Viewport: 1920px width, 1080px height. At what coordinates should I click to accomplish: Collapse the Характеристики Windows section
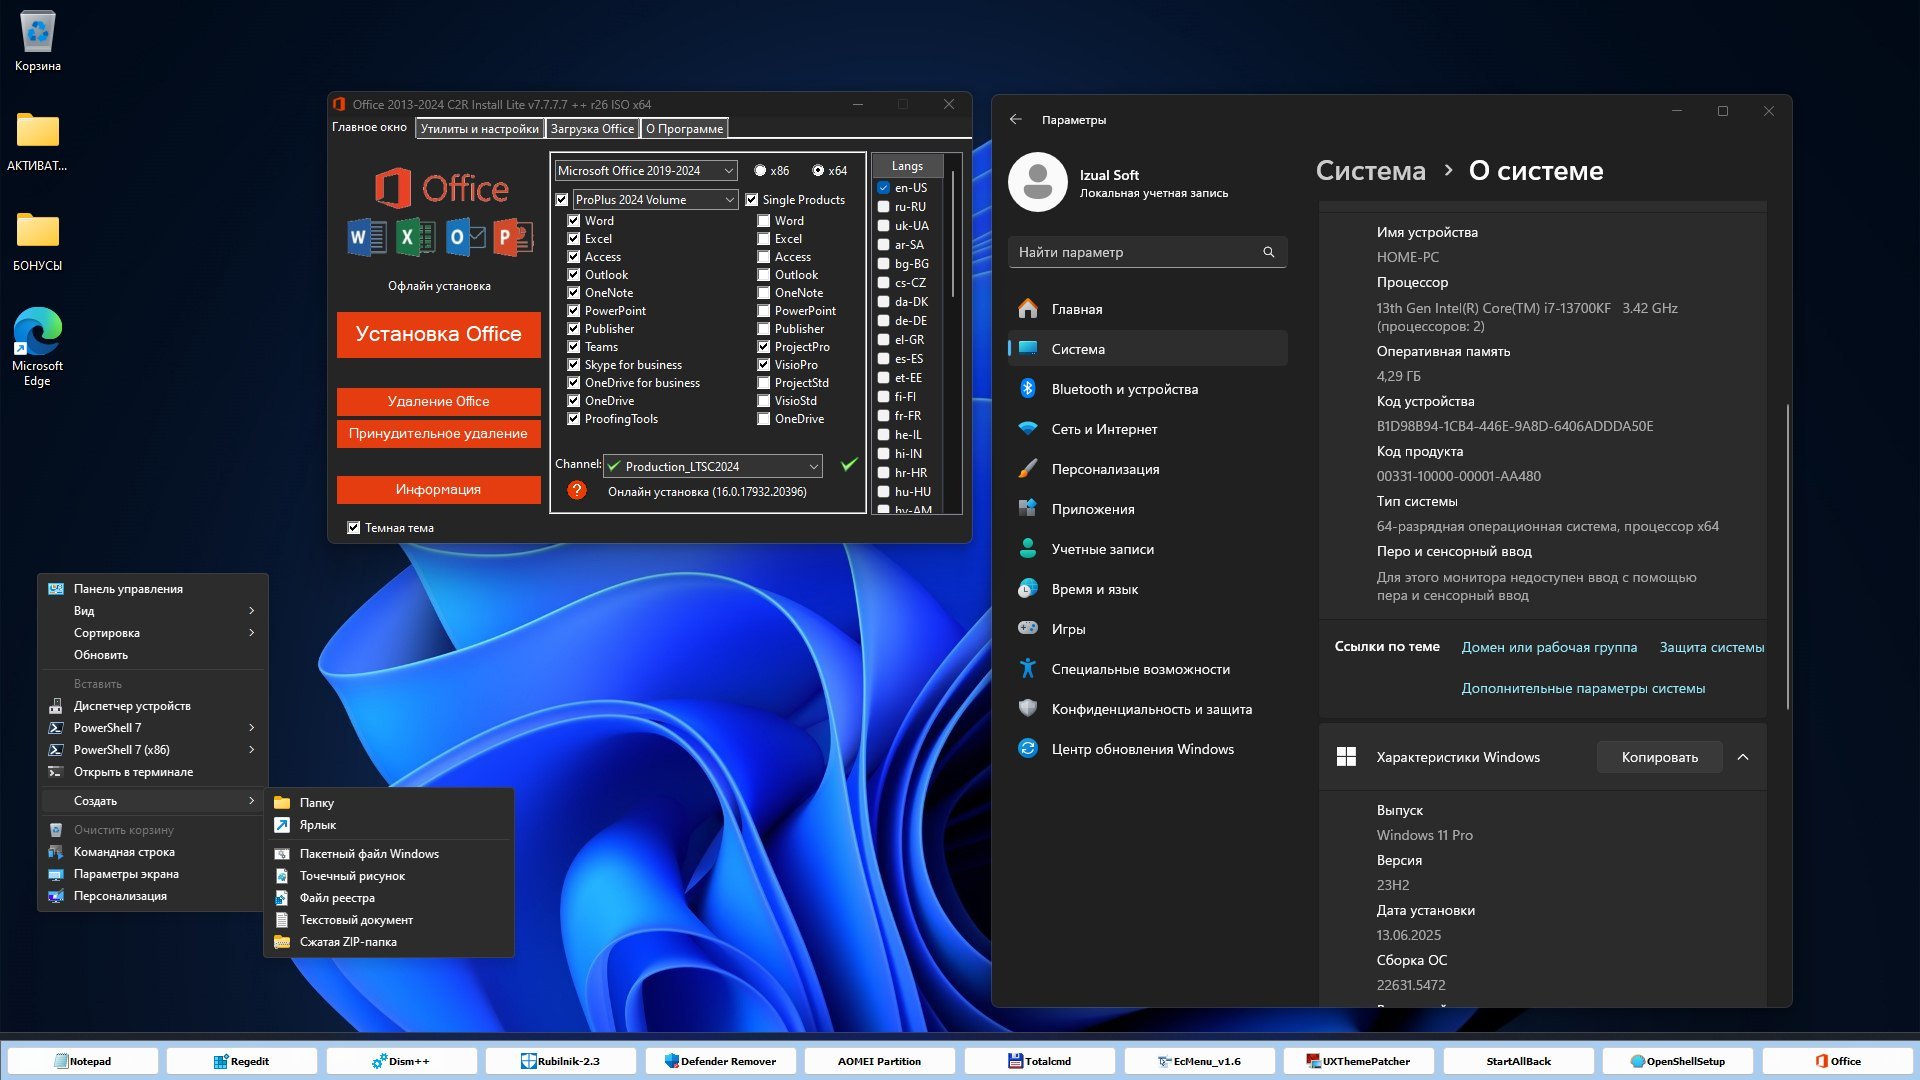(x=1743, y=757)
